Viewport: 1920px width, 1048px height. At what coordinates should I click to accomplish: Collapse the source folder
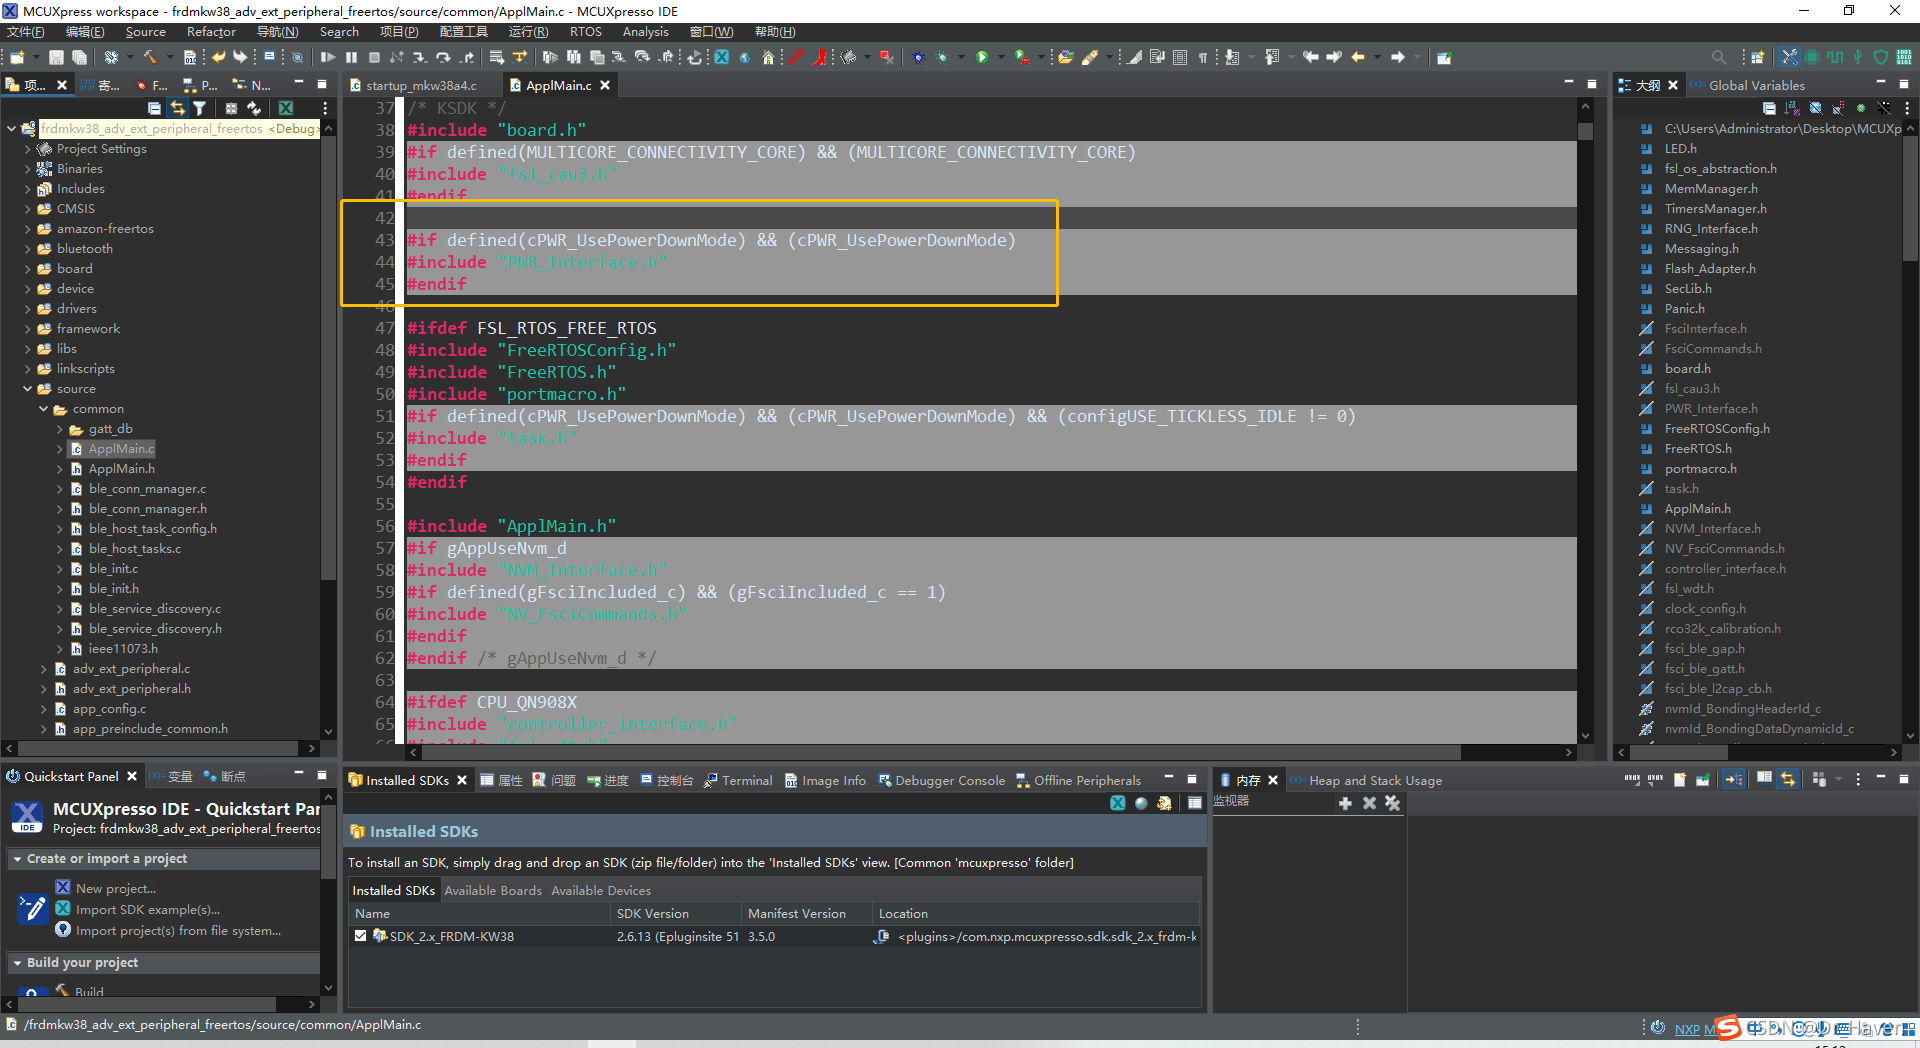(x=27, y=389)
